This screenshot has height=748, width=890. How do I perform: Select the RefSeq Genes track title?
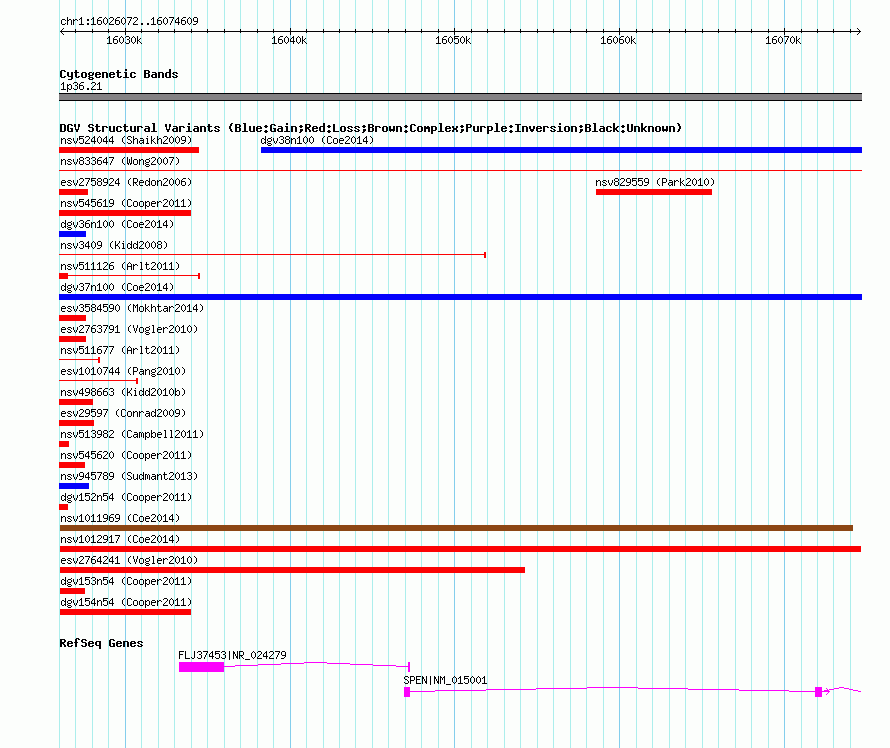[101, 643]
